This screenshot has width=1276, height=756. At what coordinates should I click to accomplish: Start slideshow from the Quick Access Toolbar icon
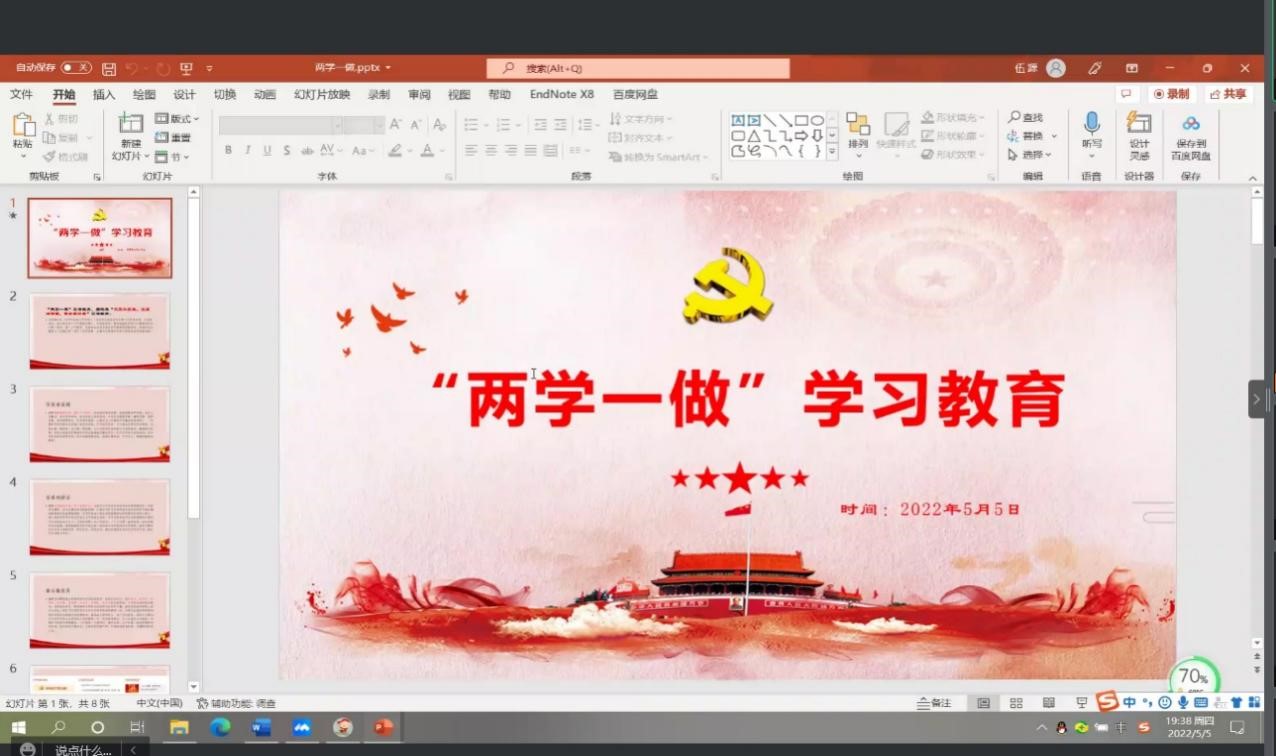click(x=186, y=69)
